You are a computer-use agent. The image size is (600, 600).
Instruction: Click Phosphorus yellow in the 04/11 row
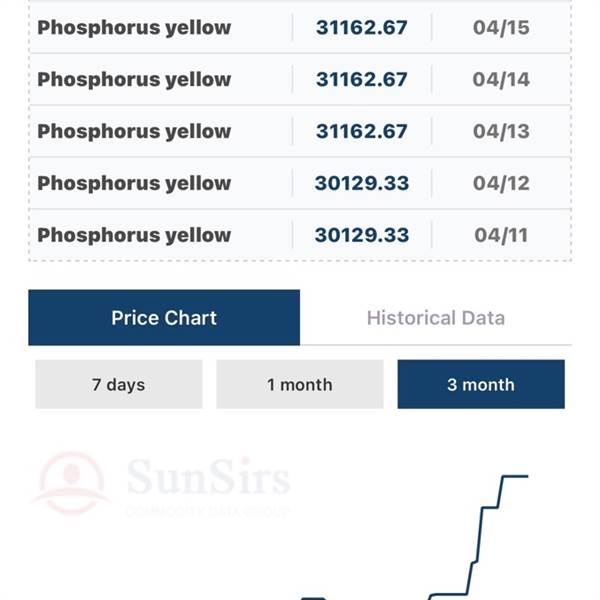[x=134, y=236]
